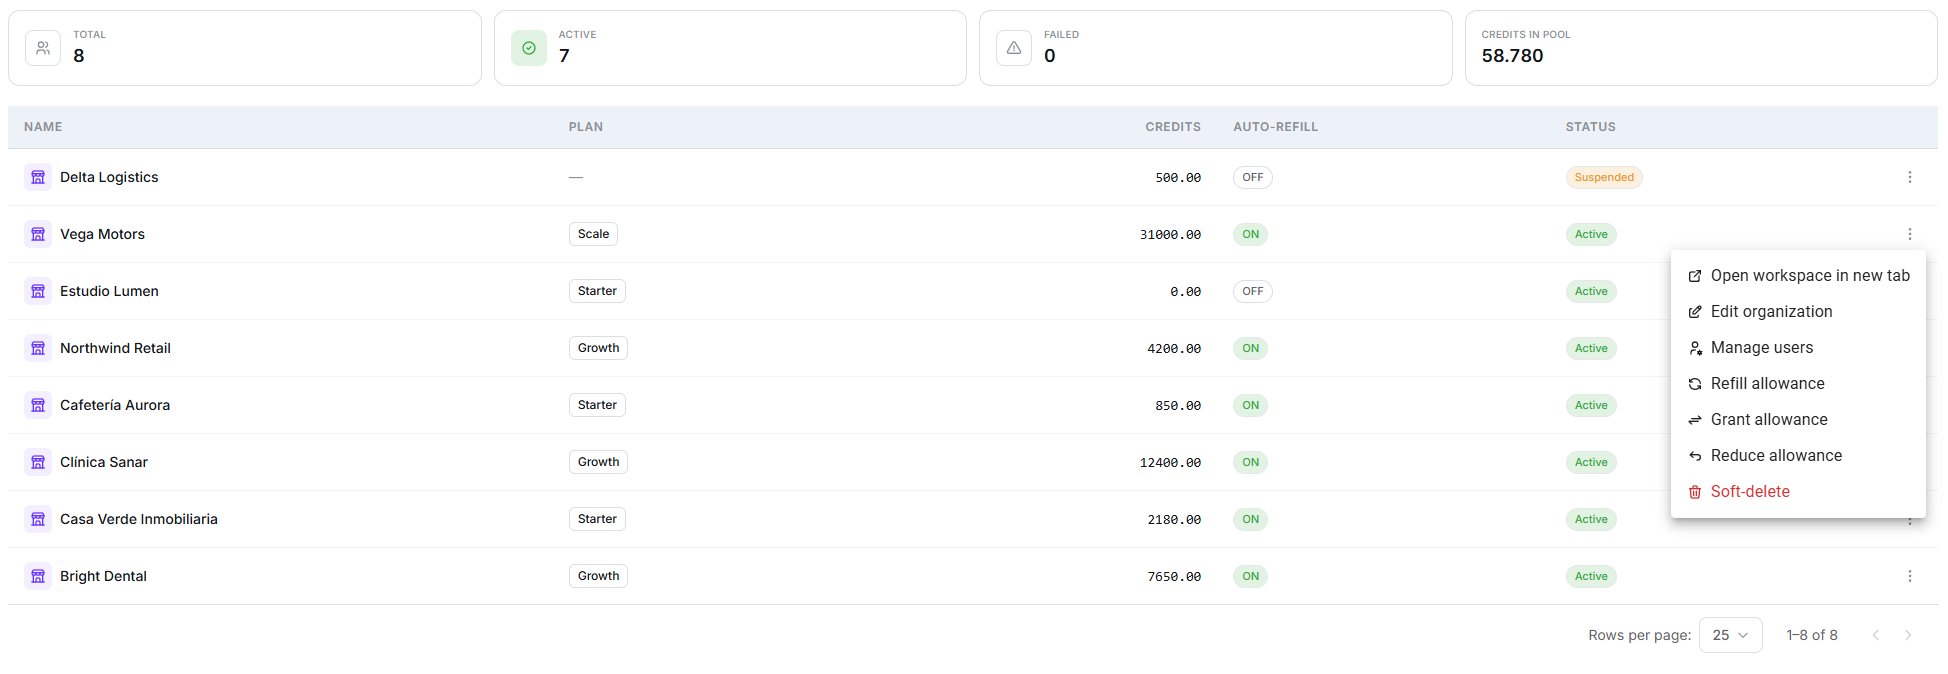The width and height of the screenshot is (1948, 674).
Task: Click the Credits in pool 58.780 card
Action: click(x=1701, y=48)
